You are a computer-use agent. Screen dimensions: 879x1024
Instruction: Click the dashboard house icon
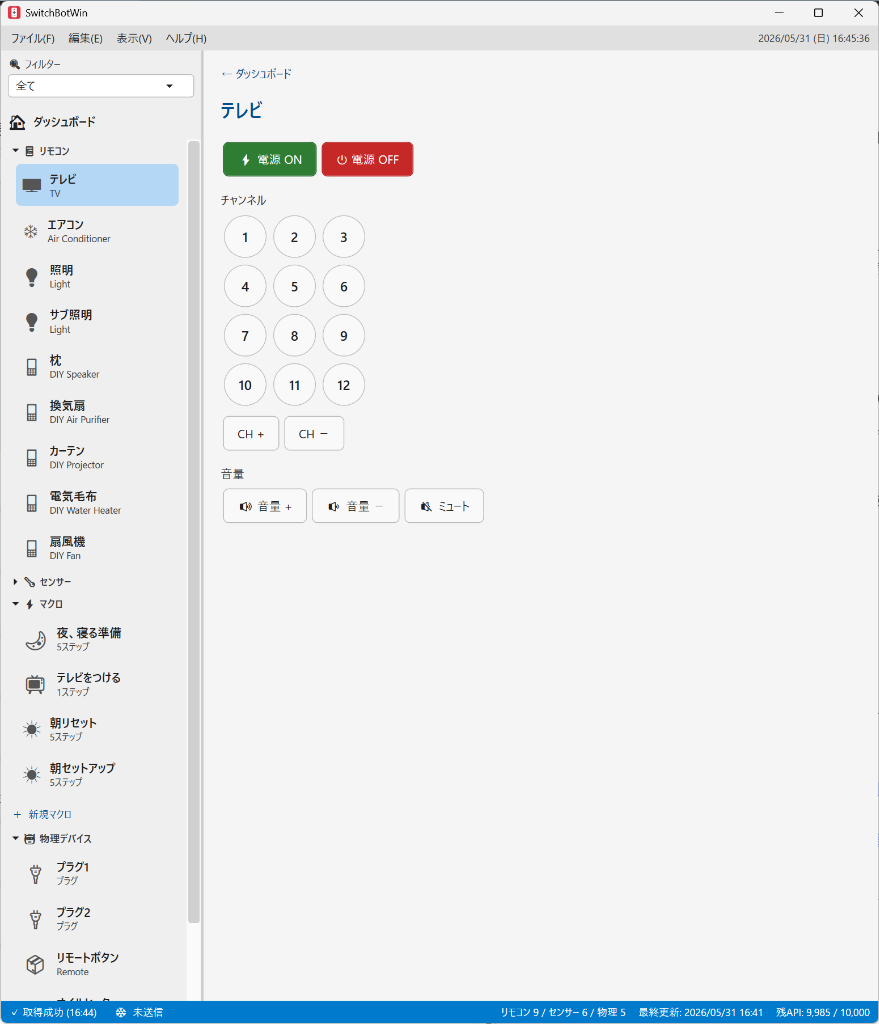pyautogui.click(x=18, y=122)
